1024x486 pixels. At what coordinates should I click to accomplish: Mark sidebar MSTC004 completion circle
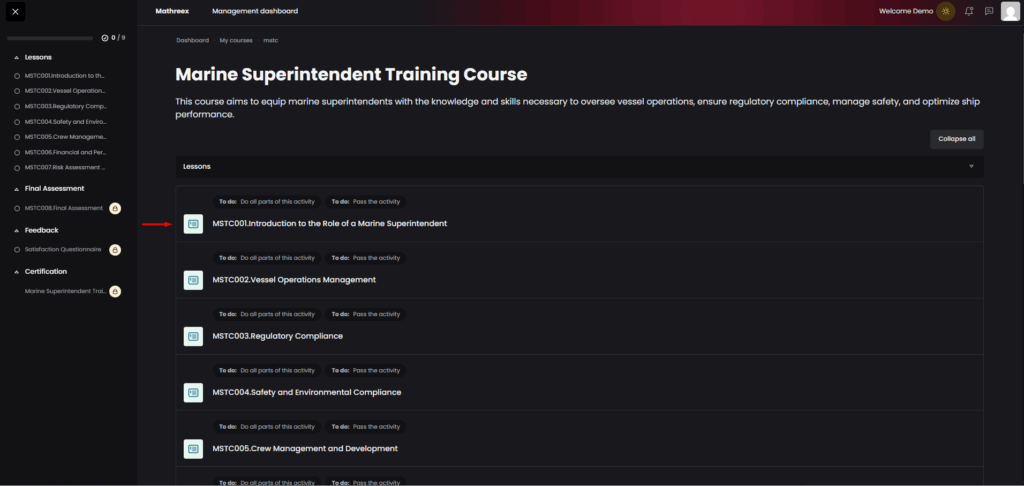point(17,122)
